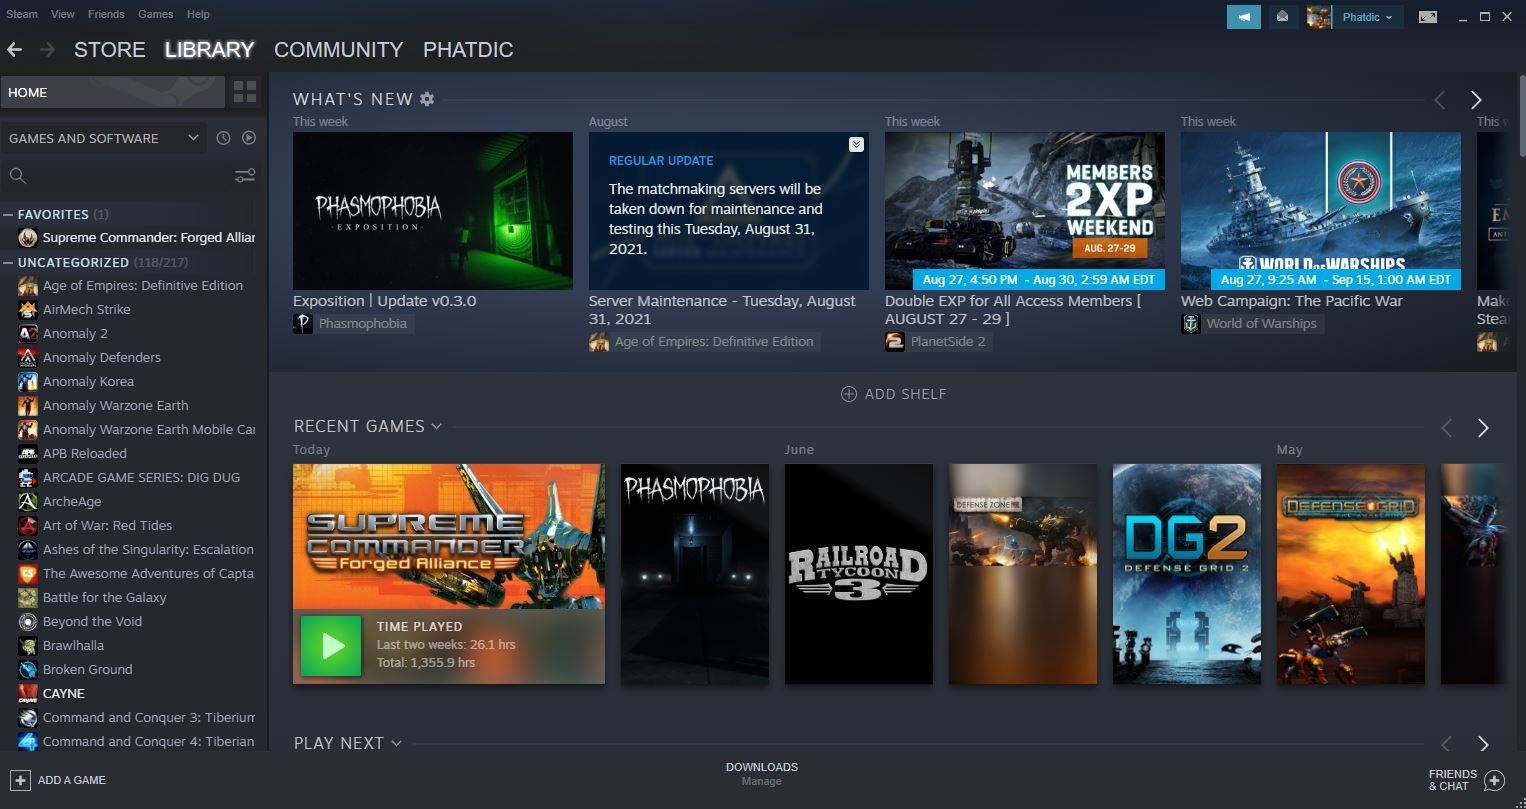The width and height of the screenshot is (1526, 809).
Task: Open Exposition Update v0.3.0 news title
Action: 385,301
